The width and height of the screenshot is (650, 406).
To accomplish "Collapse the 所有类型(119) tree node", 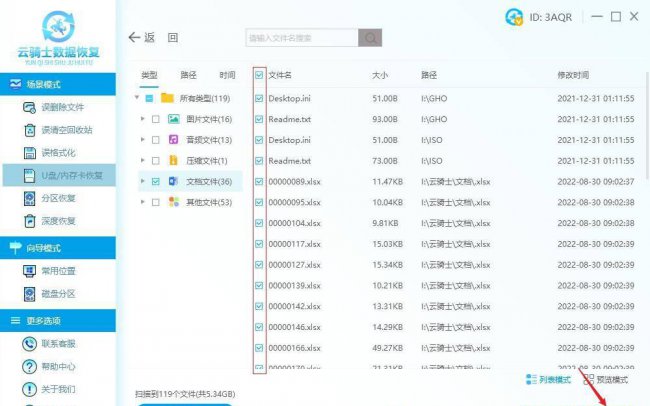I will pos(137,98).
